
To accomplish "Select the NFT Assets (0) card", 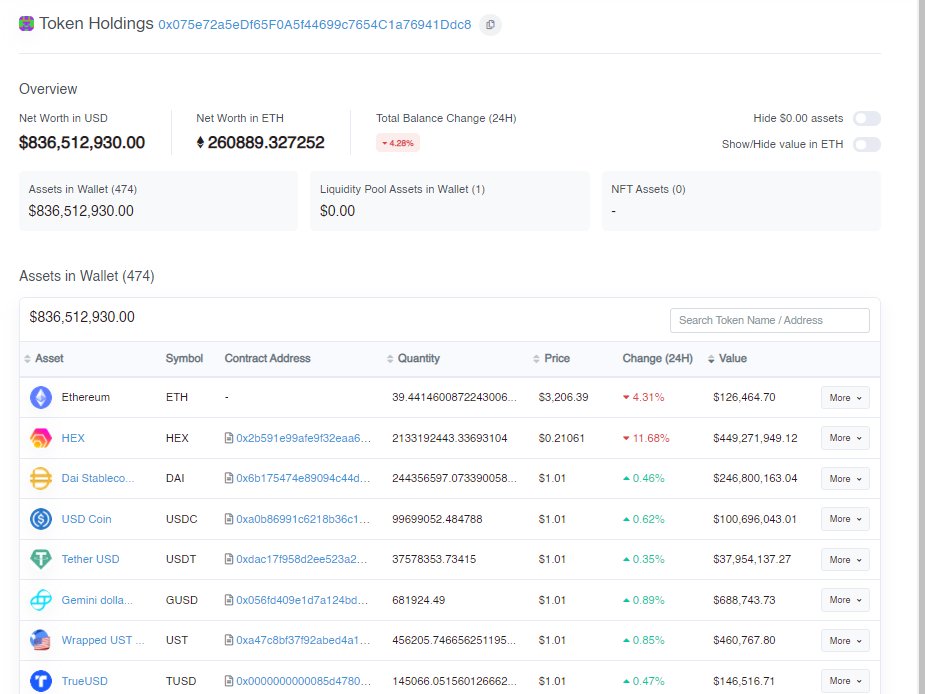I will (x=741, y=201).
